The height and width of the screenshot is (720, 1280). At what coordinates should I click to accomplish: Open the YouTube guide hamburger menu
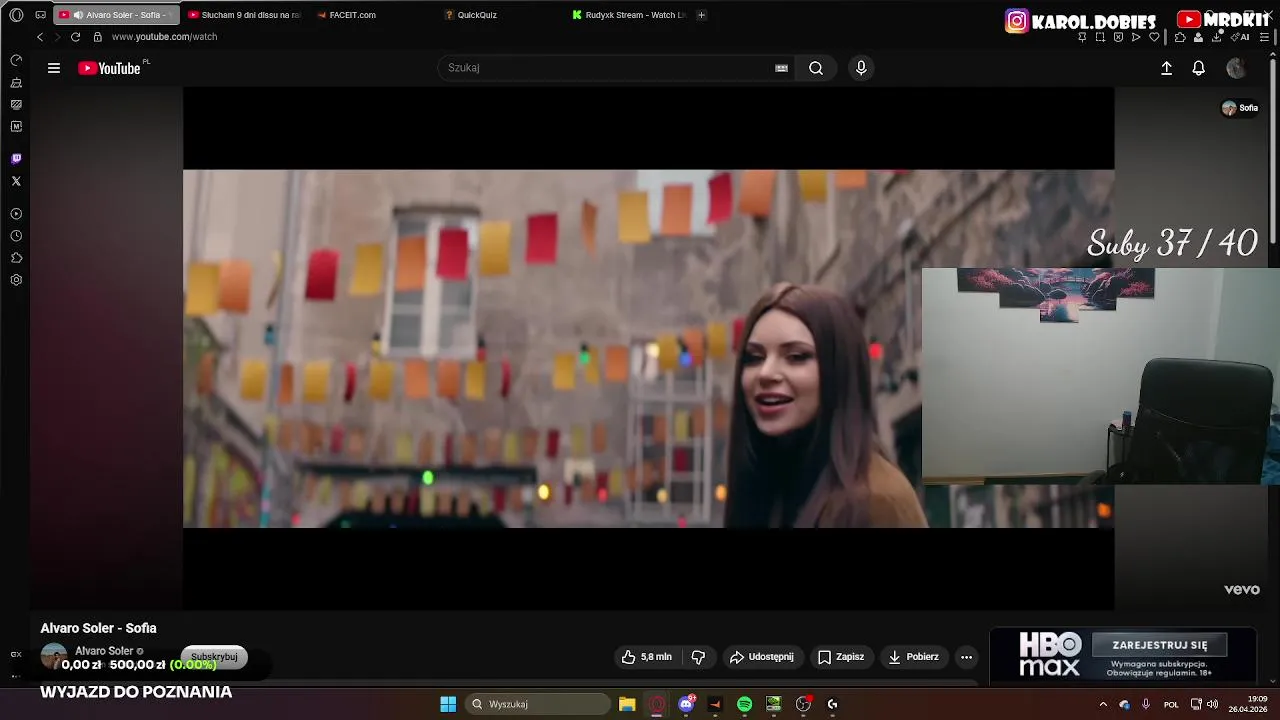point(54,68)
